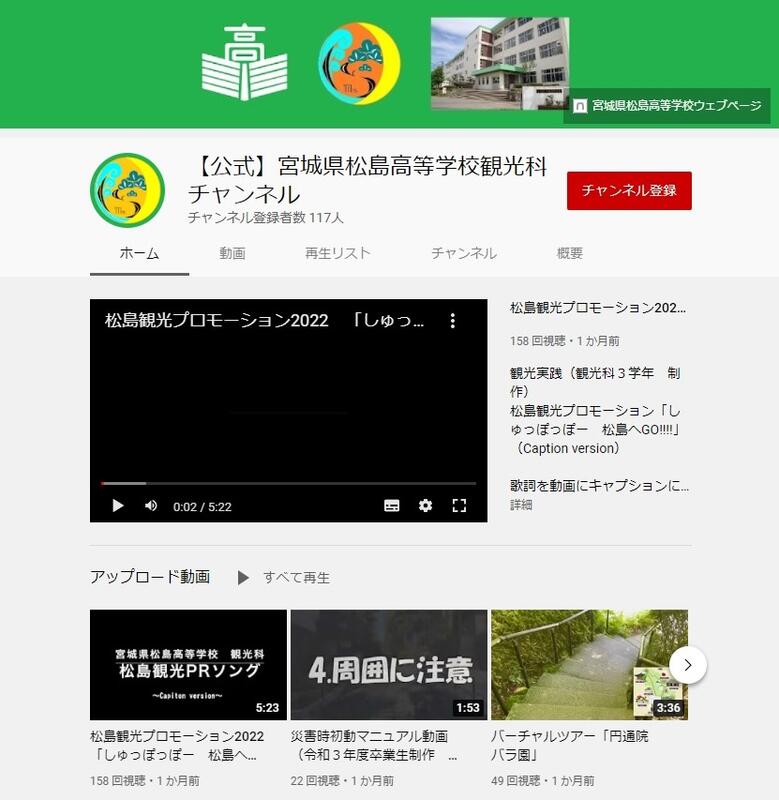Viewport: 779px width, 800px height.
Task: Open 松島観光PRソング video thumbnail
Action: (x=188, y=665)
